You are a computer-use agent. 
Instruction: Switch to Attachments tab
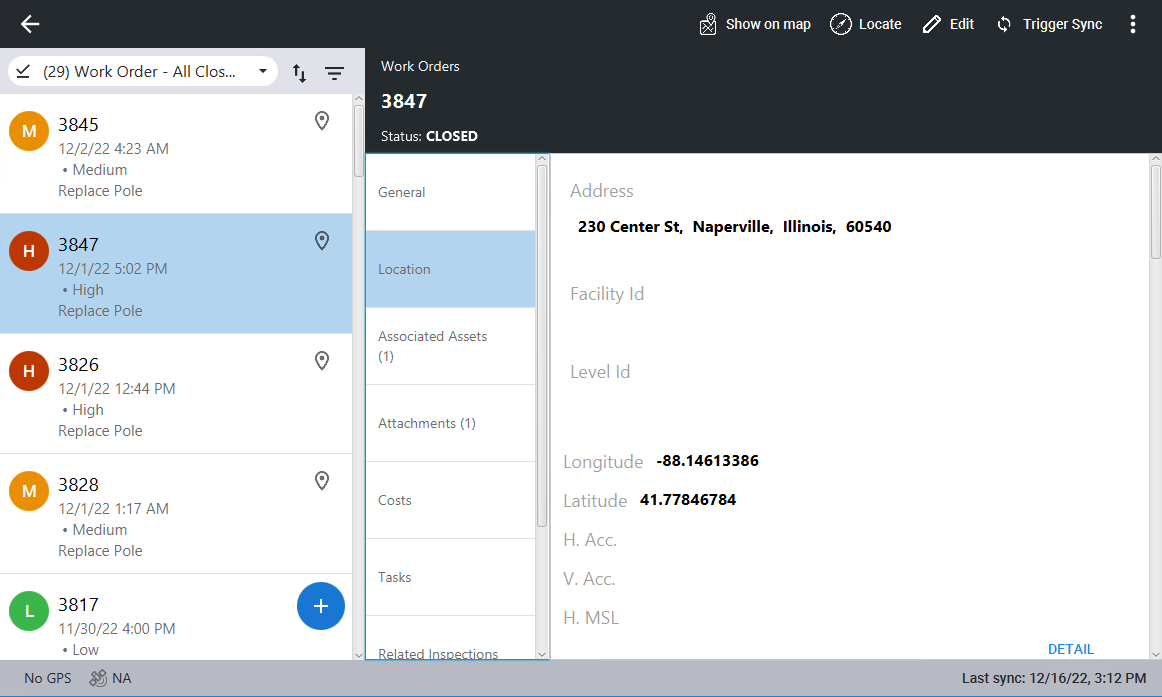tap(450, 423)
